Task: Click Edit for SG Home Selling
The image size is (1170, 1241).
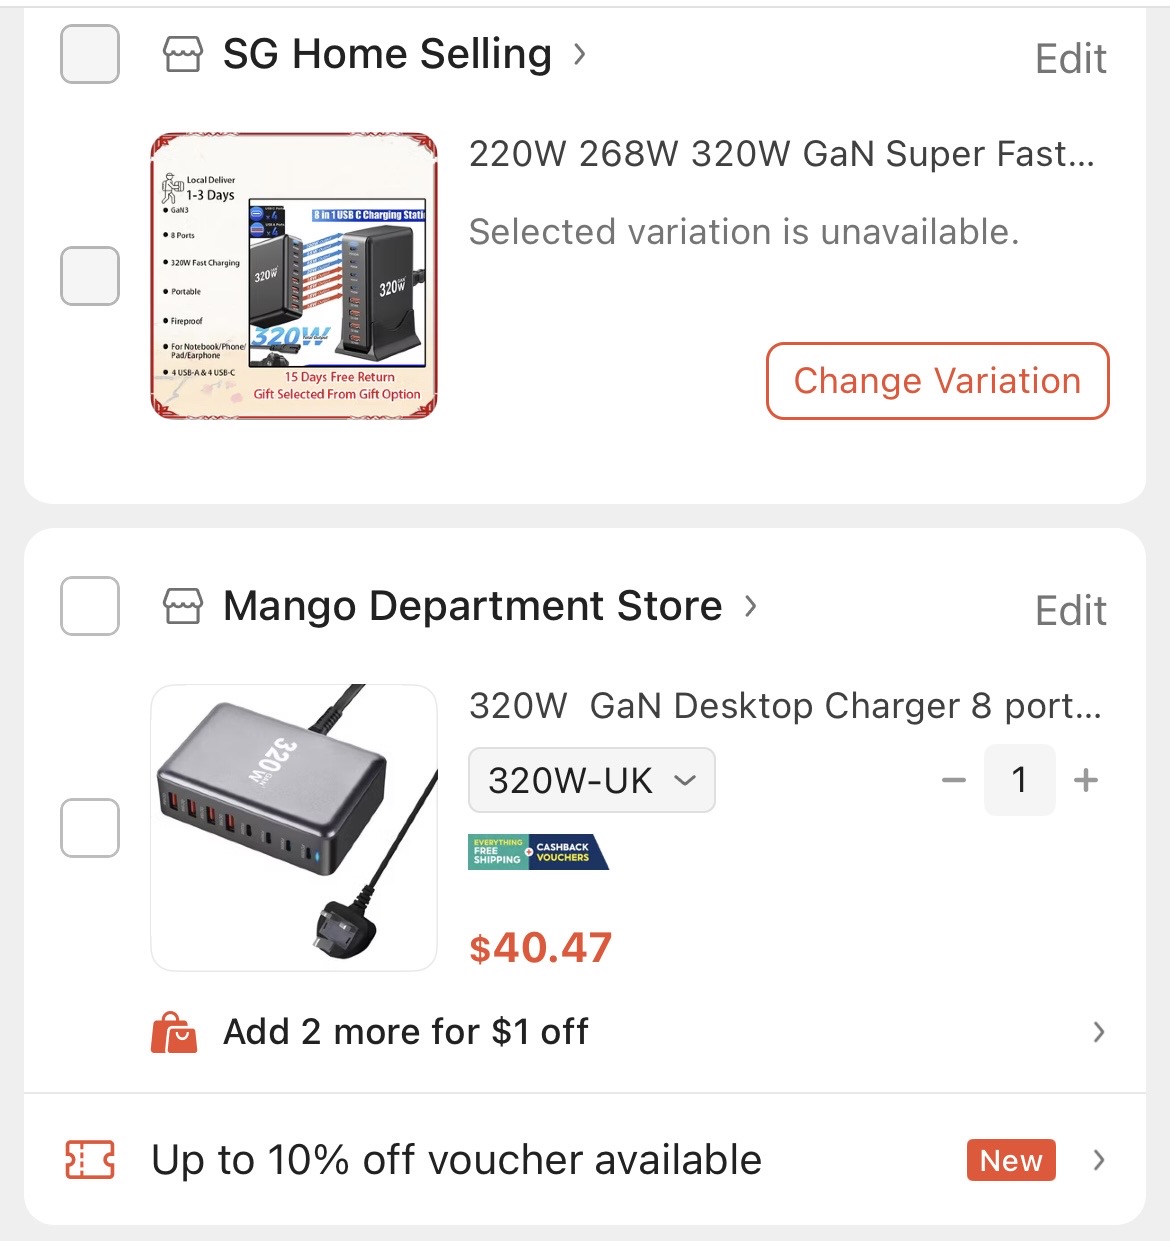Action: [1070, 59]
